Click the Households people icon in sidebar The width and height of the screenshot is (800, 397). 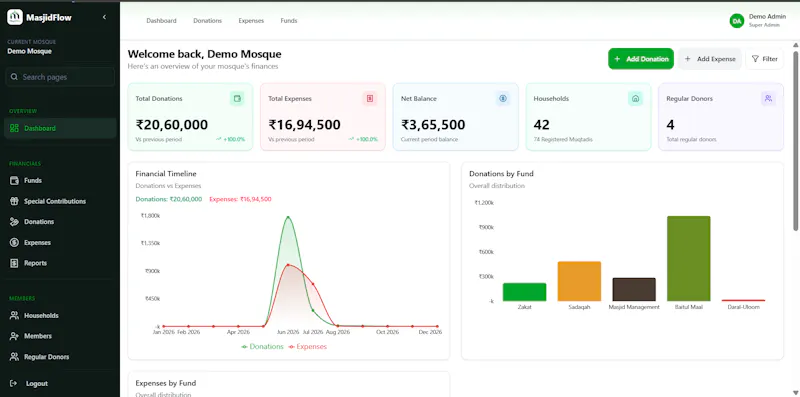click(x=14, y=316)
